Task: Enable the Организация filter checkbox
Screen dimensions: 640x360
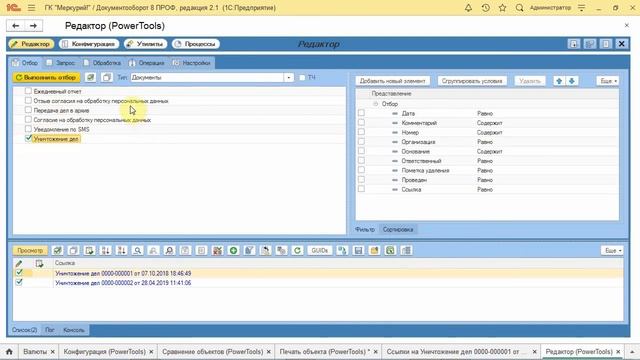Action: 361,142
